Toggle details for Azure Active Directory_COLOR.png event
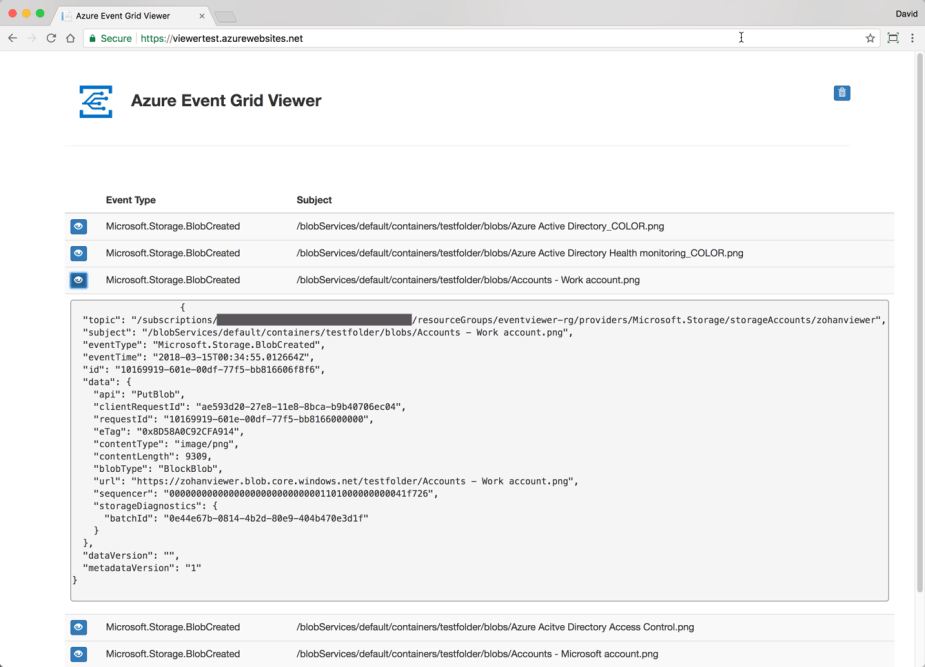The image size is (925, 667). point(78,226)
